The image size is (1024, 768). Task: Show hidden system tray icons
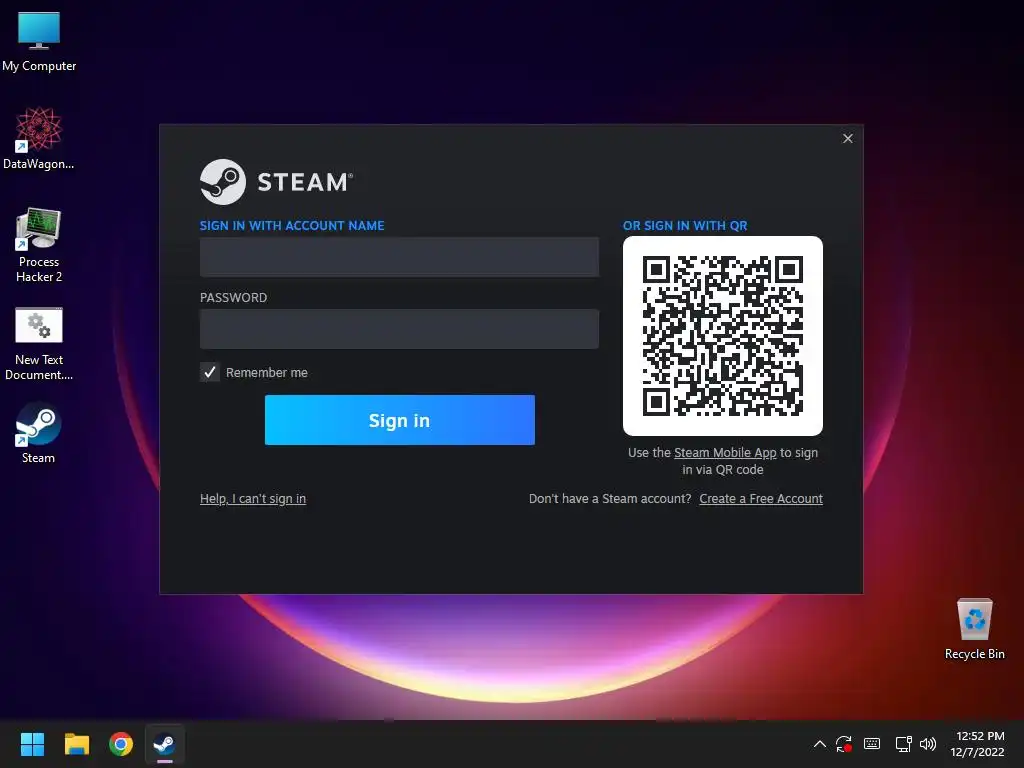[820, 744]
